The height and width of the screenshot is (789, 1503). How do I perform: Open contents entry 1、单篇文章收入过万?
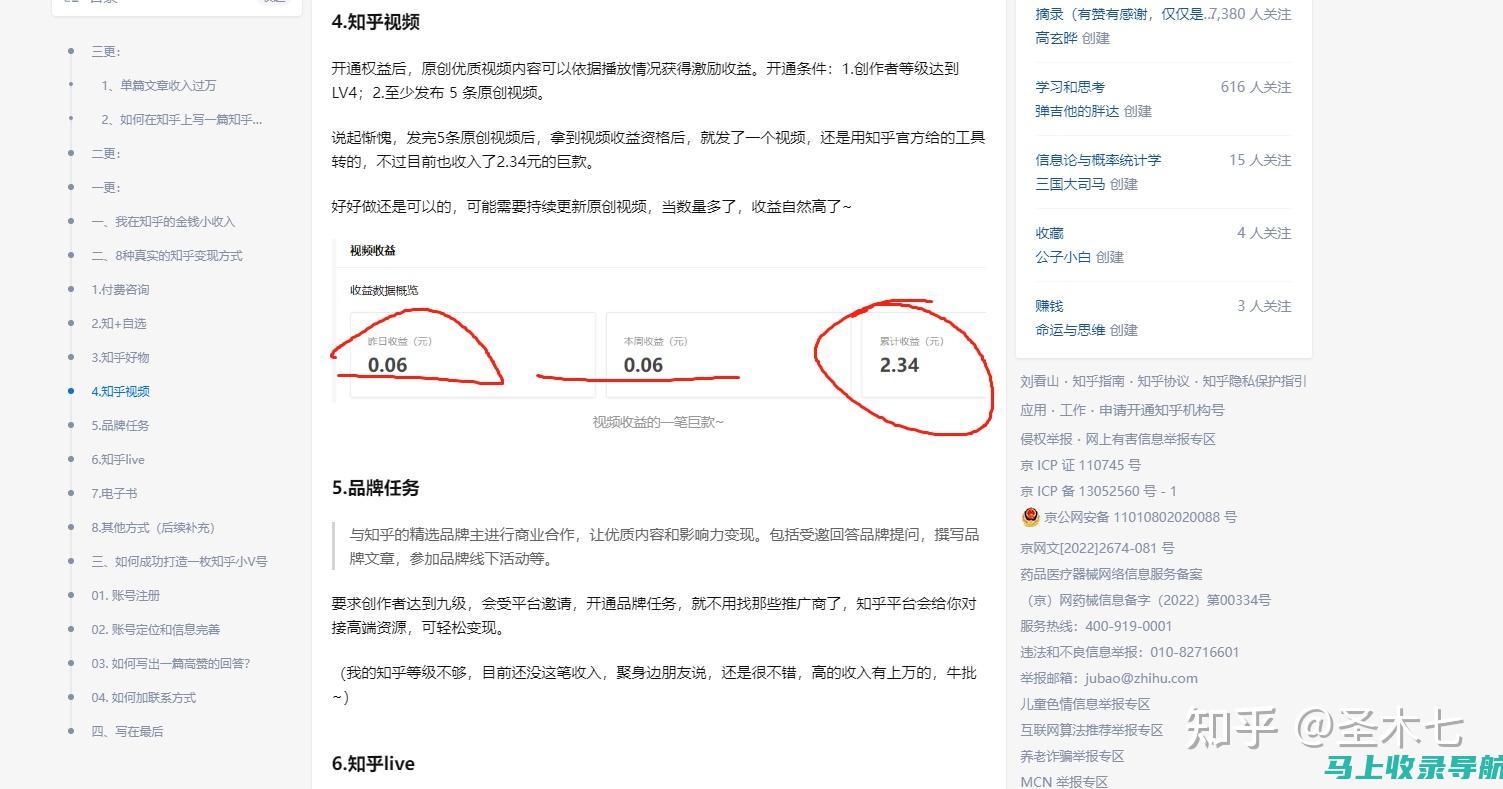(x=158, y=85)
